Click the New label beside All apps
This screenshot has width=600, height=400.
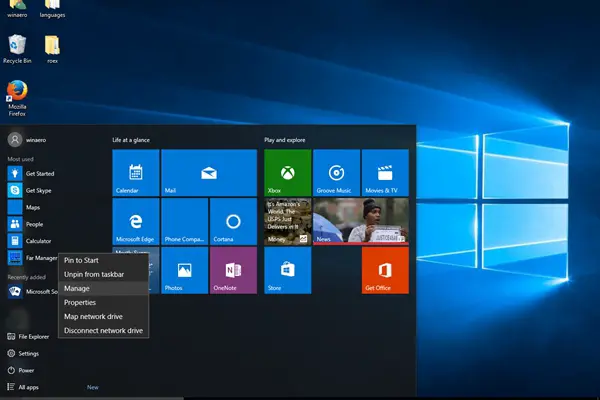93,387
